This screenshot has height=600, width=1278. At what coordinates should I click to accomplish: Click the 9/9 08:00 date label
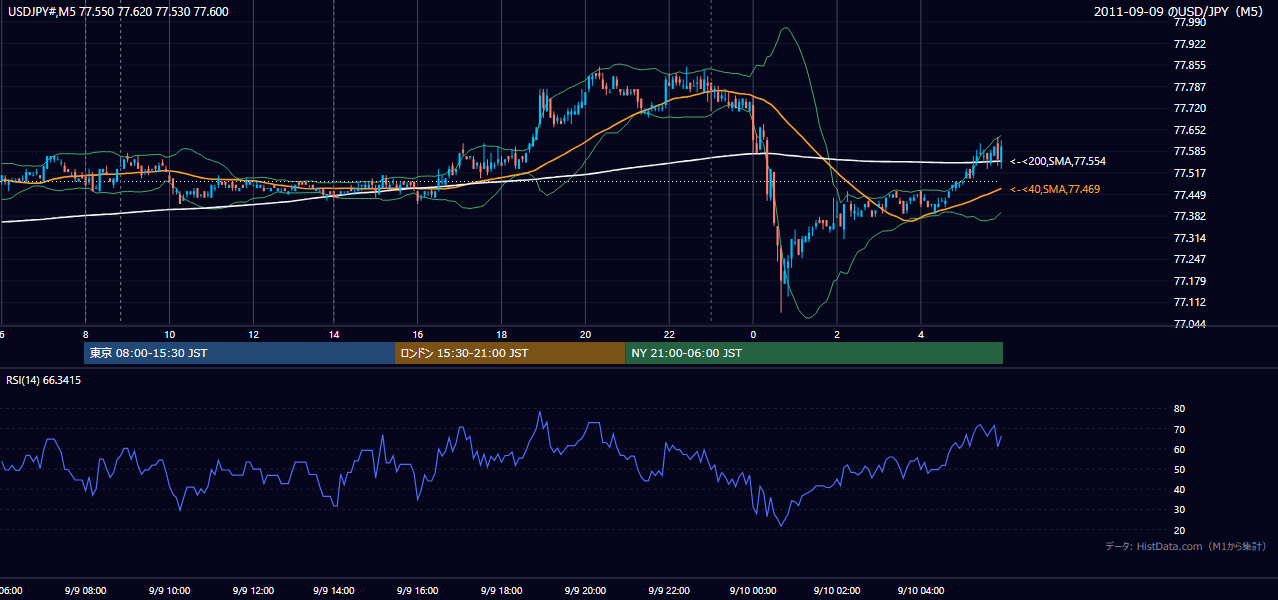[86, 591]
